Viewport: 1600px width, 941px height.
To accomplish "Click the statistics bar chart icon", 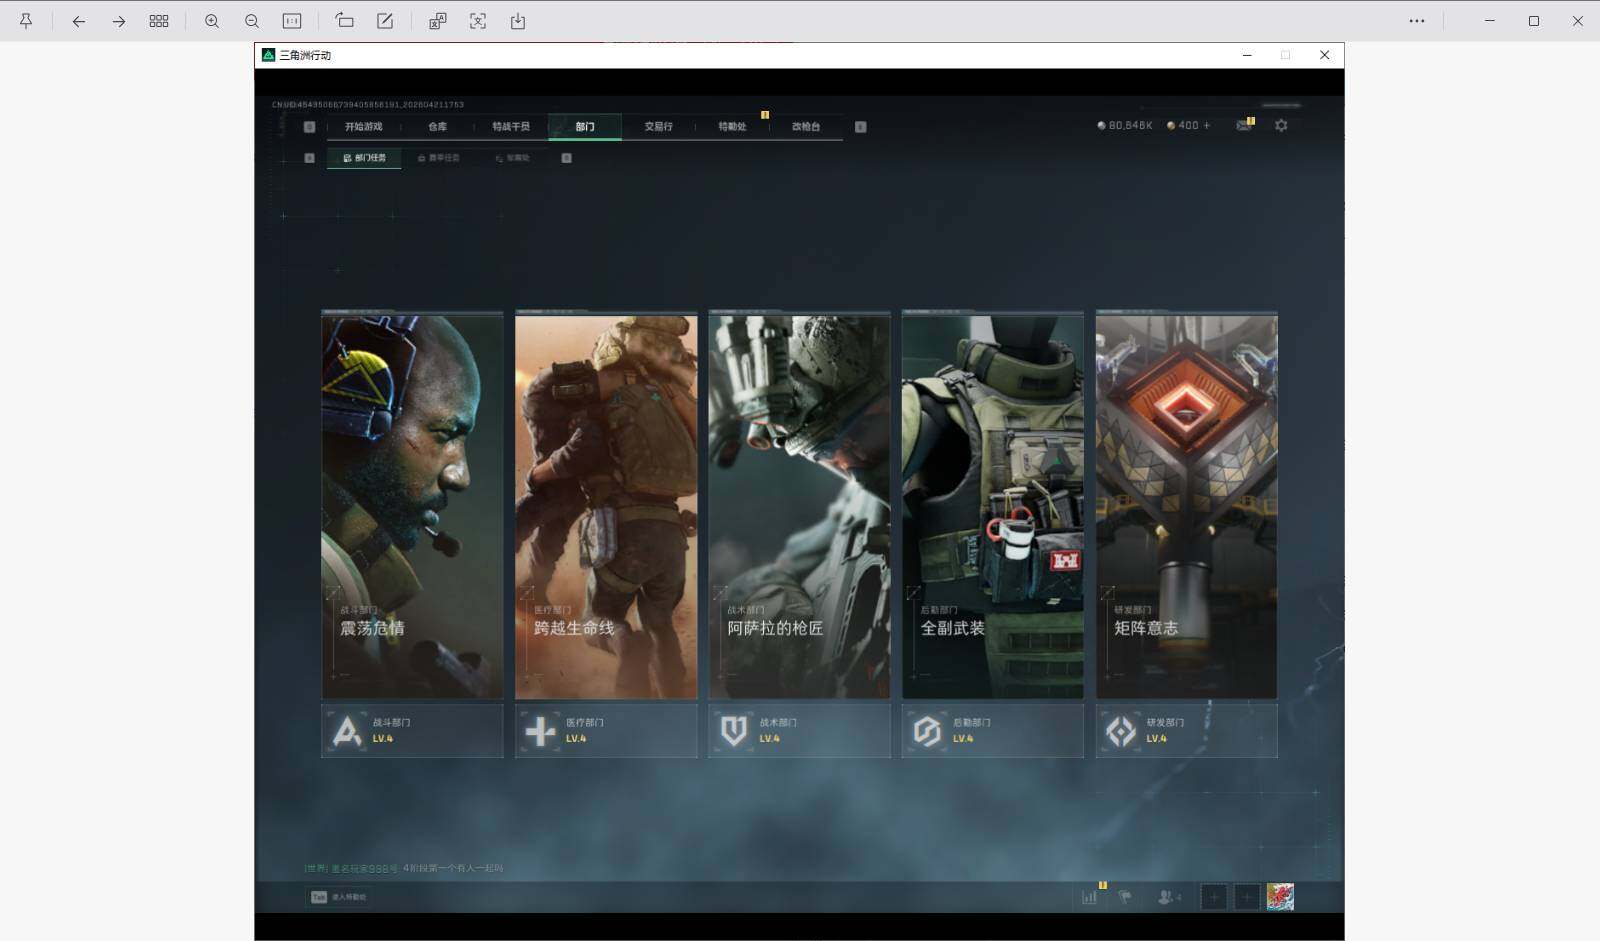I will click(1089, 897).
